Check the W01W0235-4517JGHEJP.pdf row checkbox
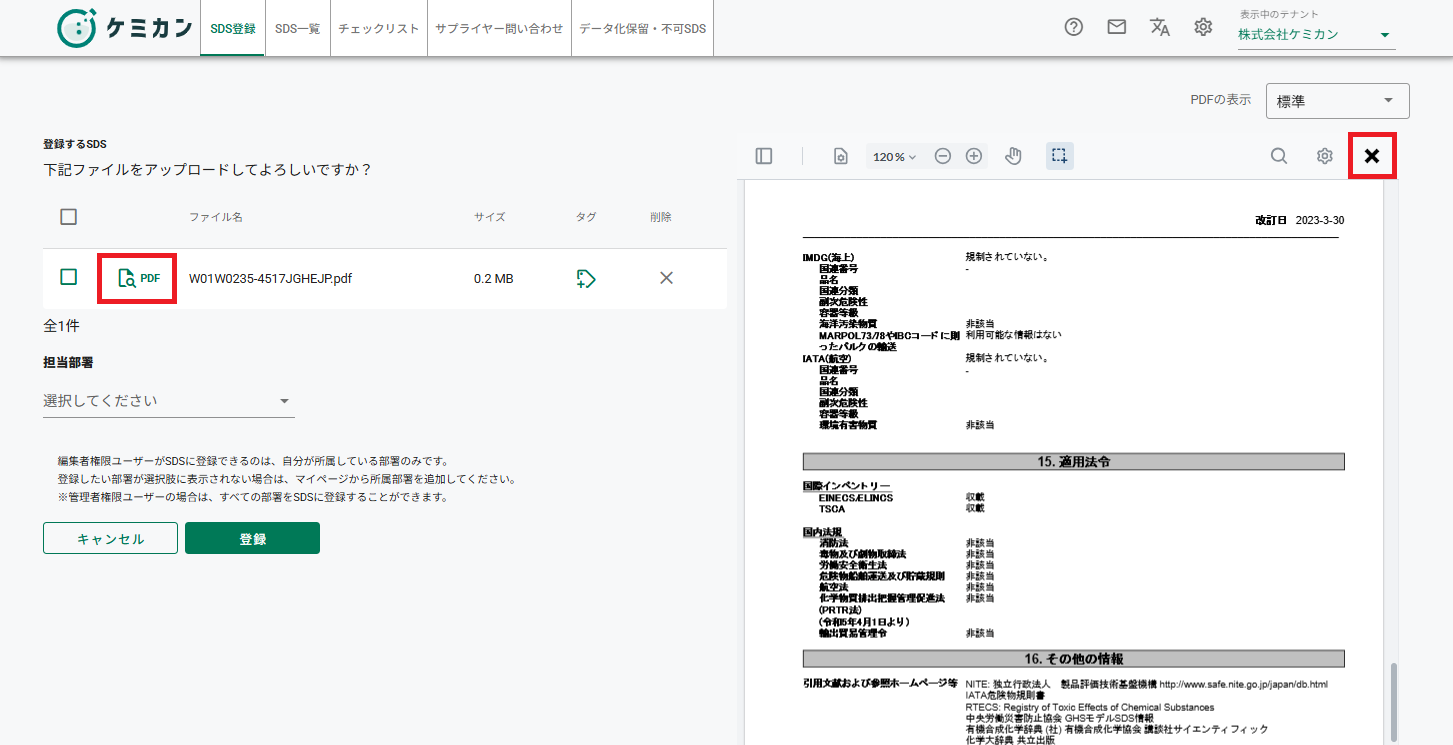 point(69,277)
